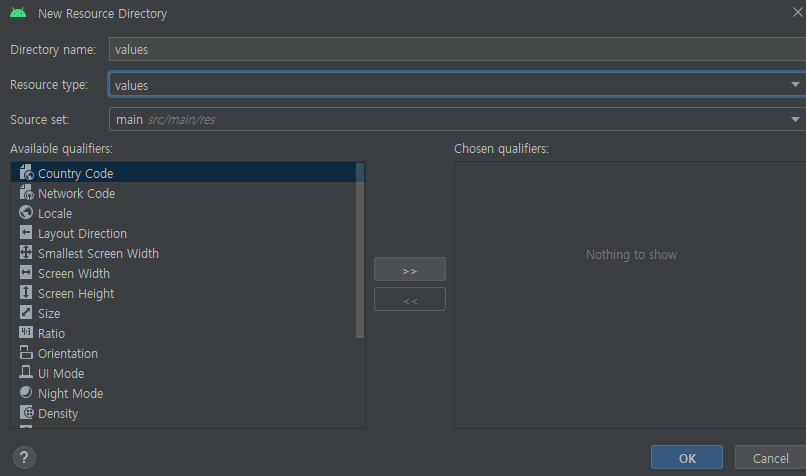Screen dimensions: 806x476
Task: Remove qualifier with the << button
Action: coord(410,299)
